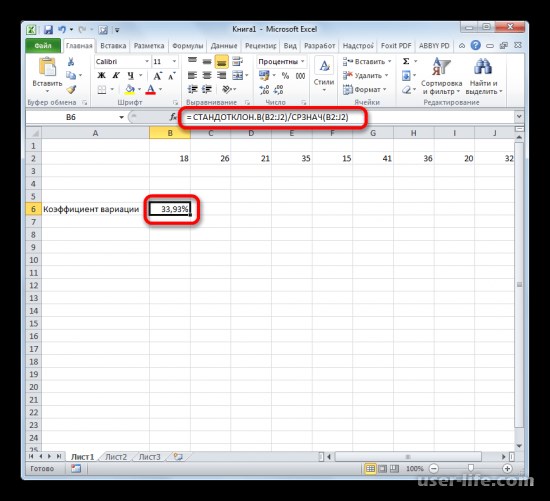550x501 pixels.
Task: Apply the 000 thousands separator style
Action: coord(300,75)
